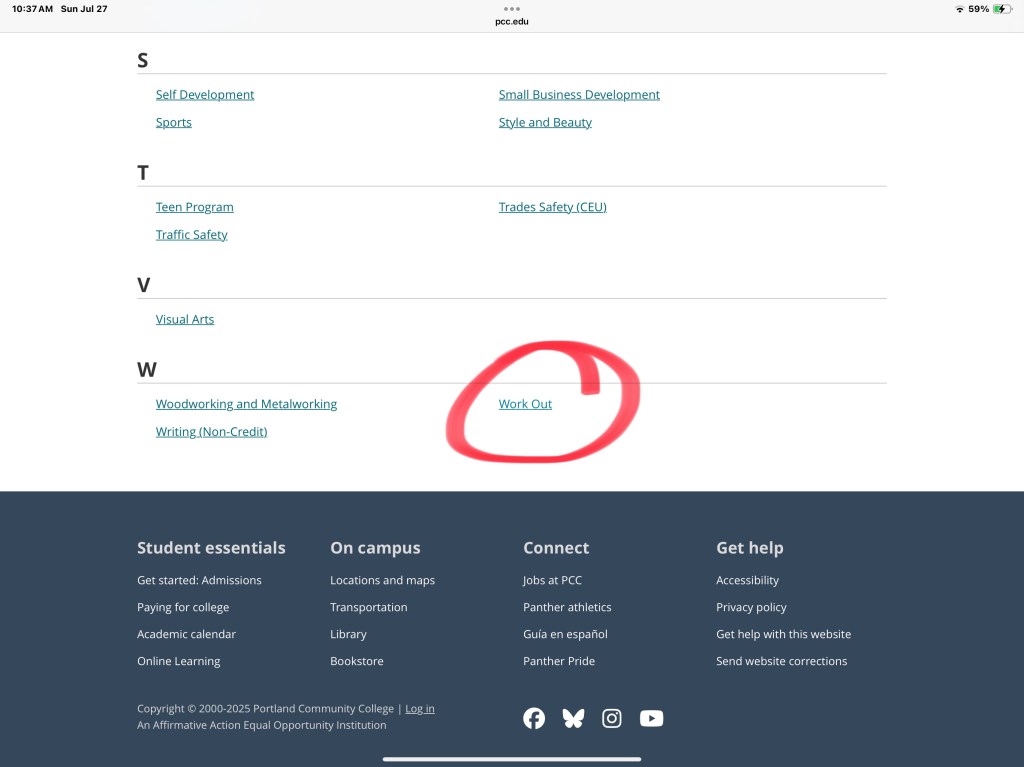Open Locations and maps in footer
This screenshot has width=1024, height=767.
click(382, 580)
